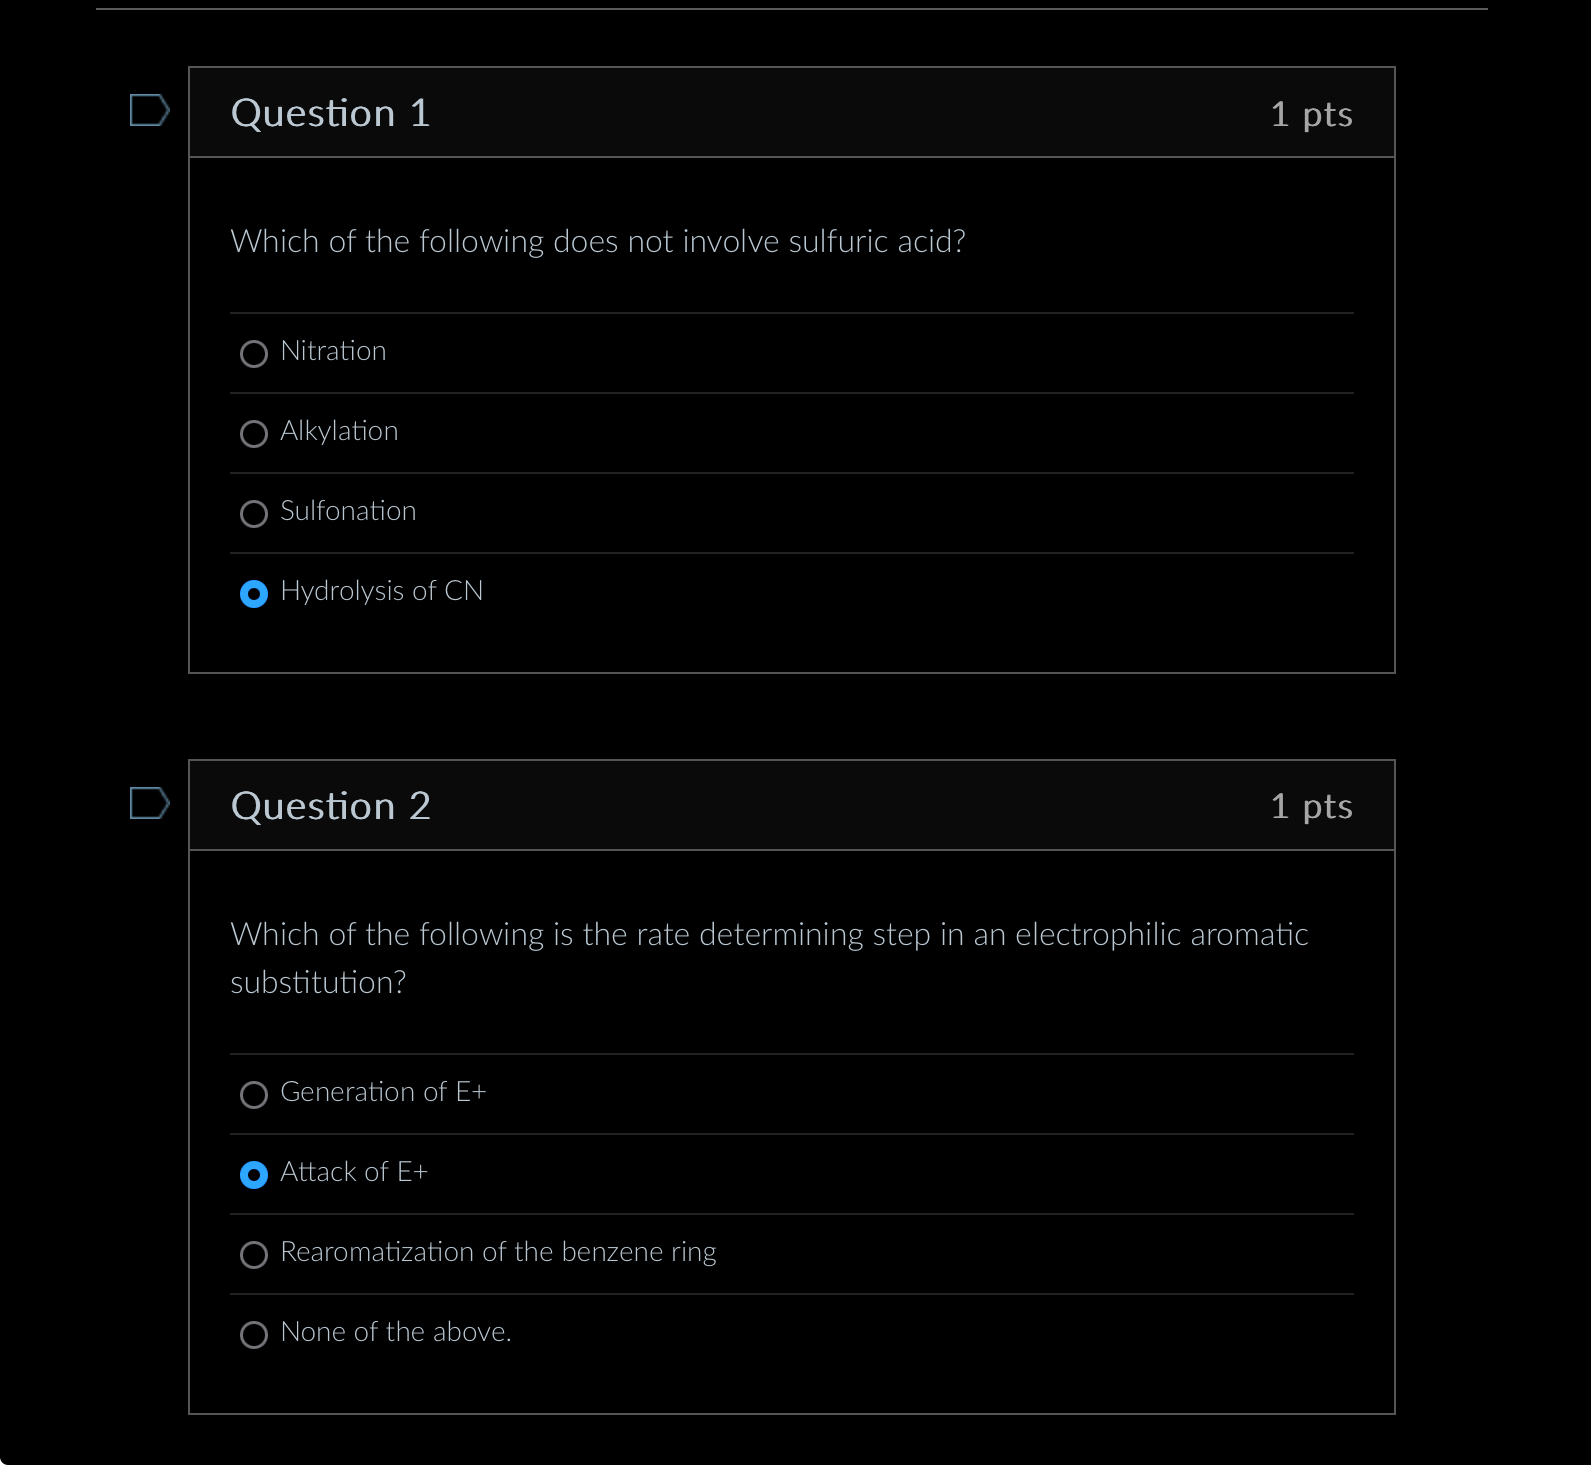Click the 1 pts label on Question 1
Viewport: 1591px width, 1465px height.
point(1311,114)
